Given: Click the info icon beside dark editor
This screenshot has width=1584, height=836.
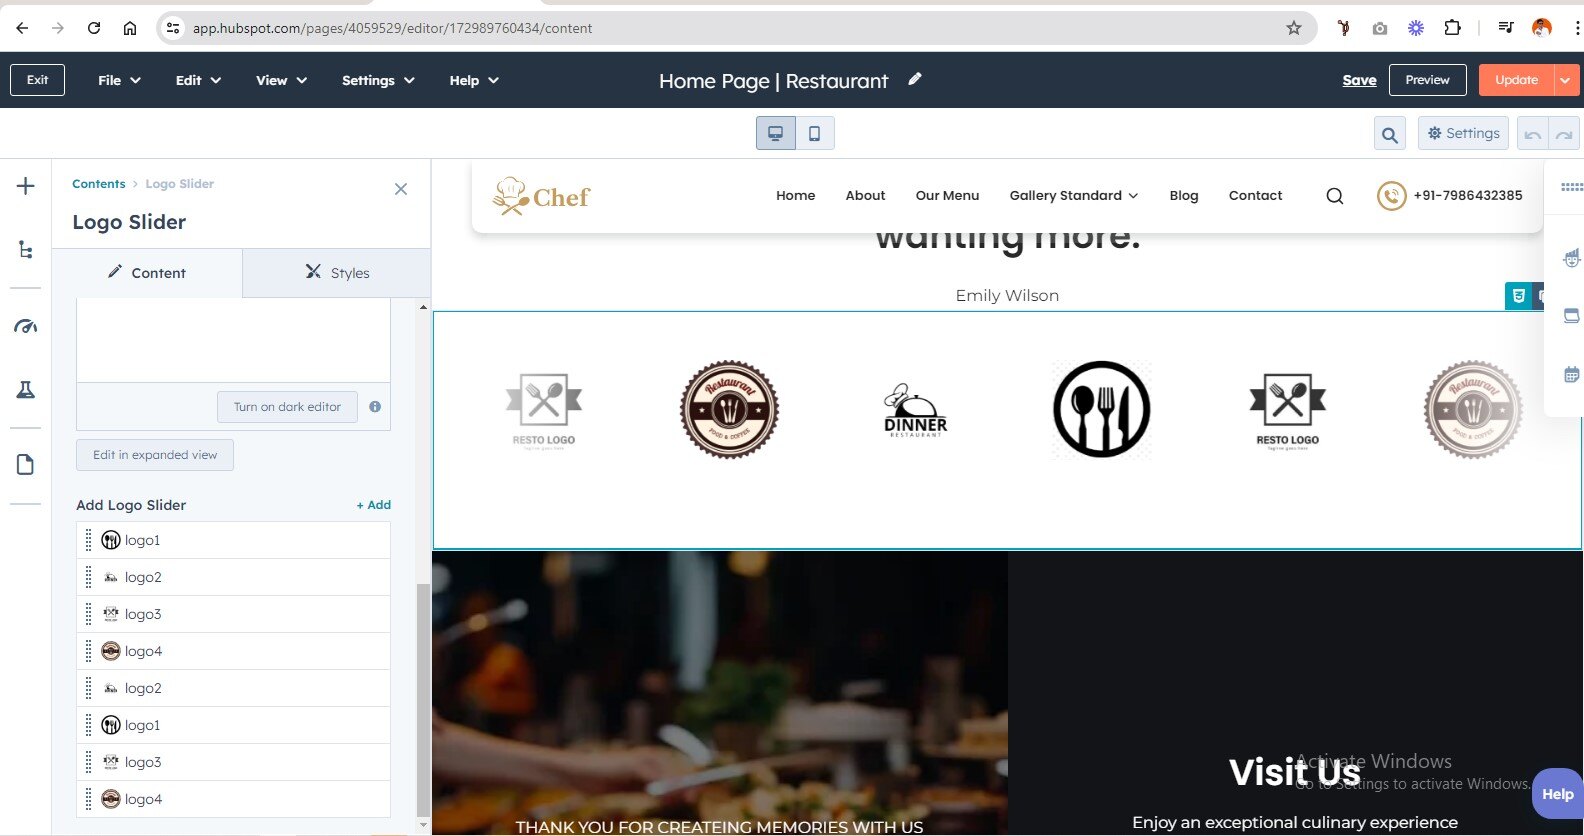Looking at the screenshot, I should [x=375, y=407].
